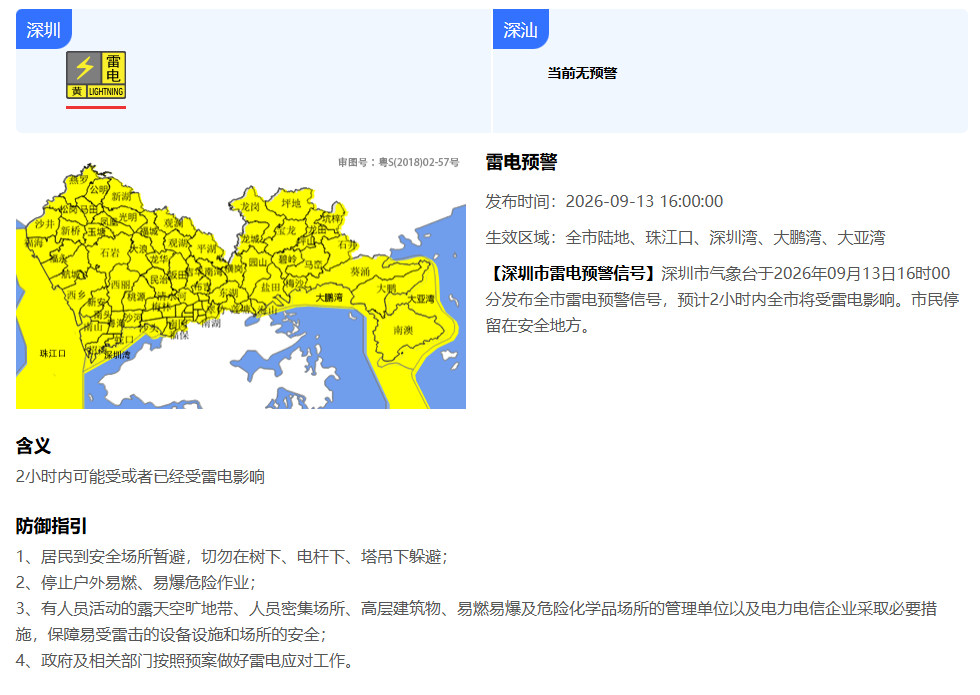
Task: Click the 西乡 district on the map
Action: point(76,295)
